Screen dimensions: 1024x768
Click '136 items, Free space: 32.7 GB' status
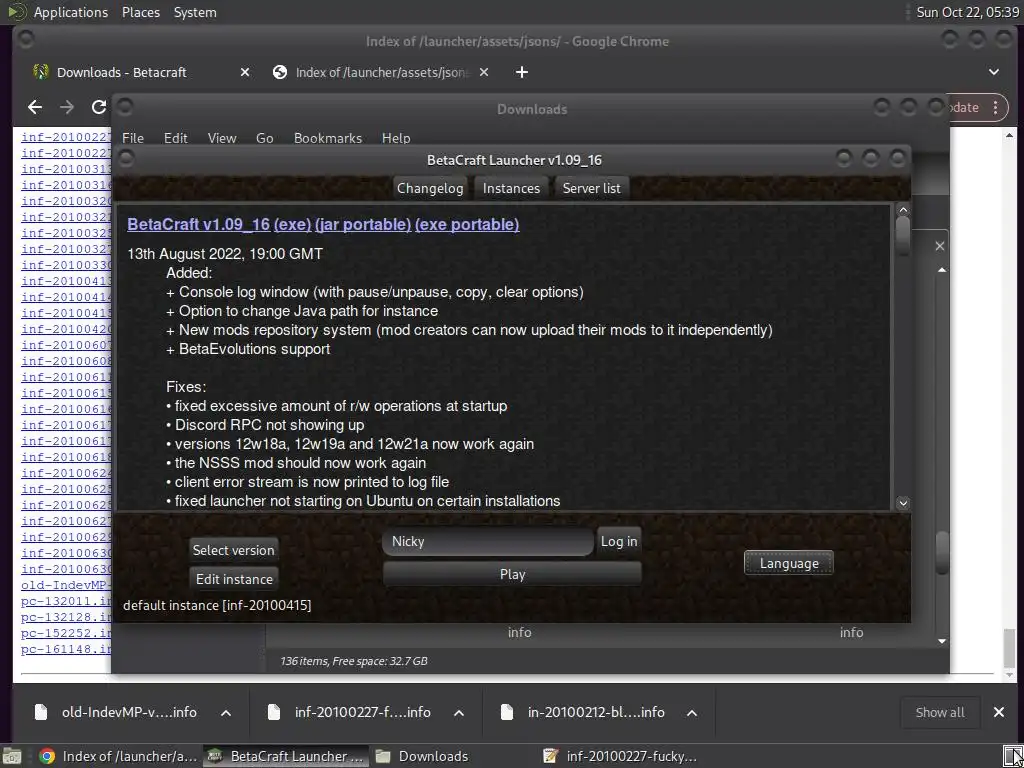click(353, 661)
